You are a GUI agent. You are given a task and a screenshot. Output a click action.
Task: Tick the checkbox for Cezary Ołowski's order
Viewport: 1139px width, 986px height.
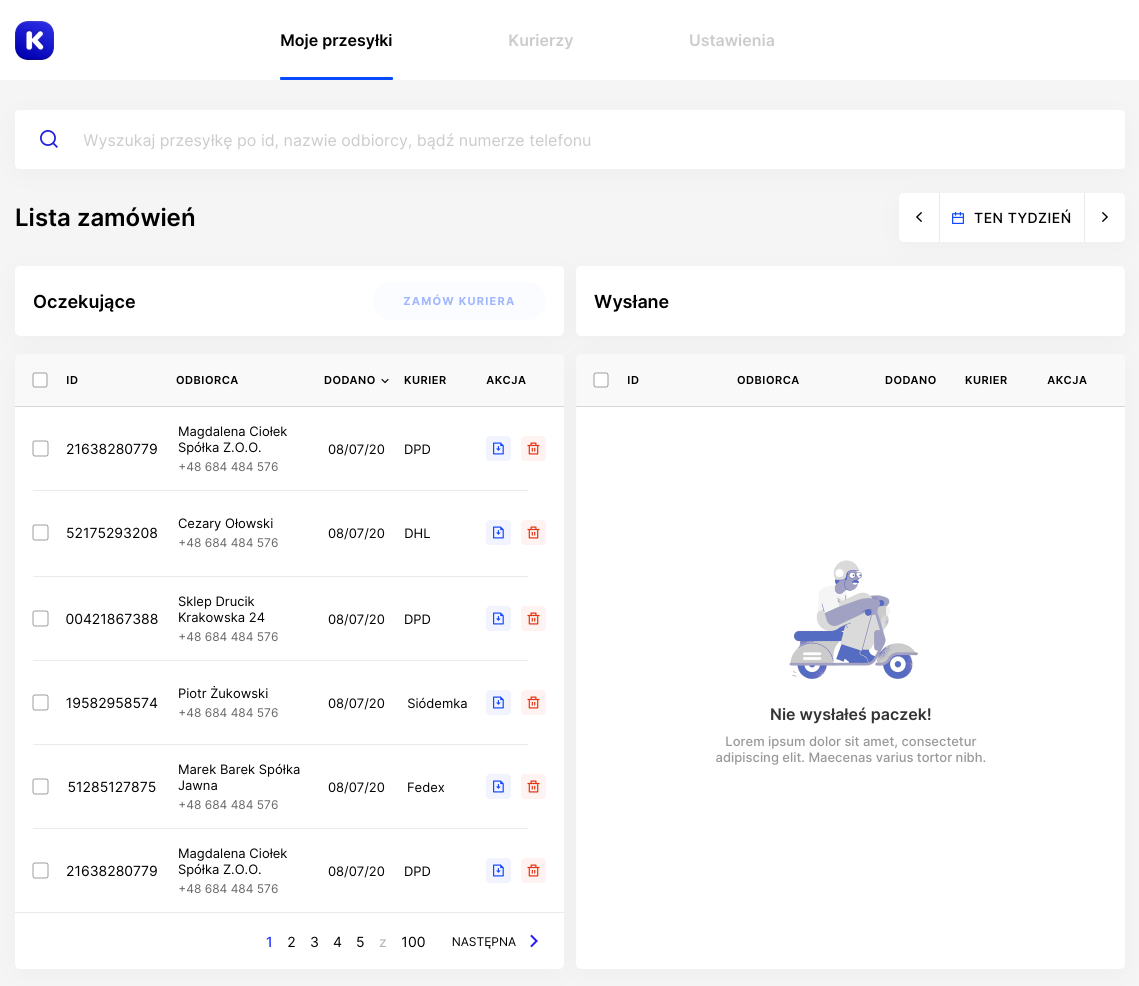(40, 533)
